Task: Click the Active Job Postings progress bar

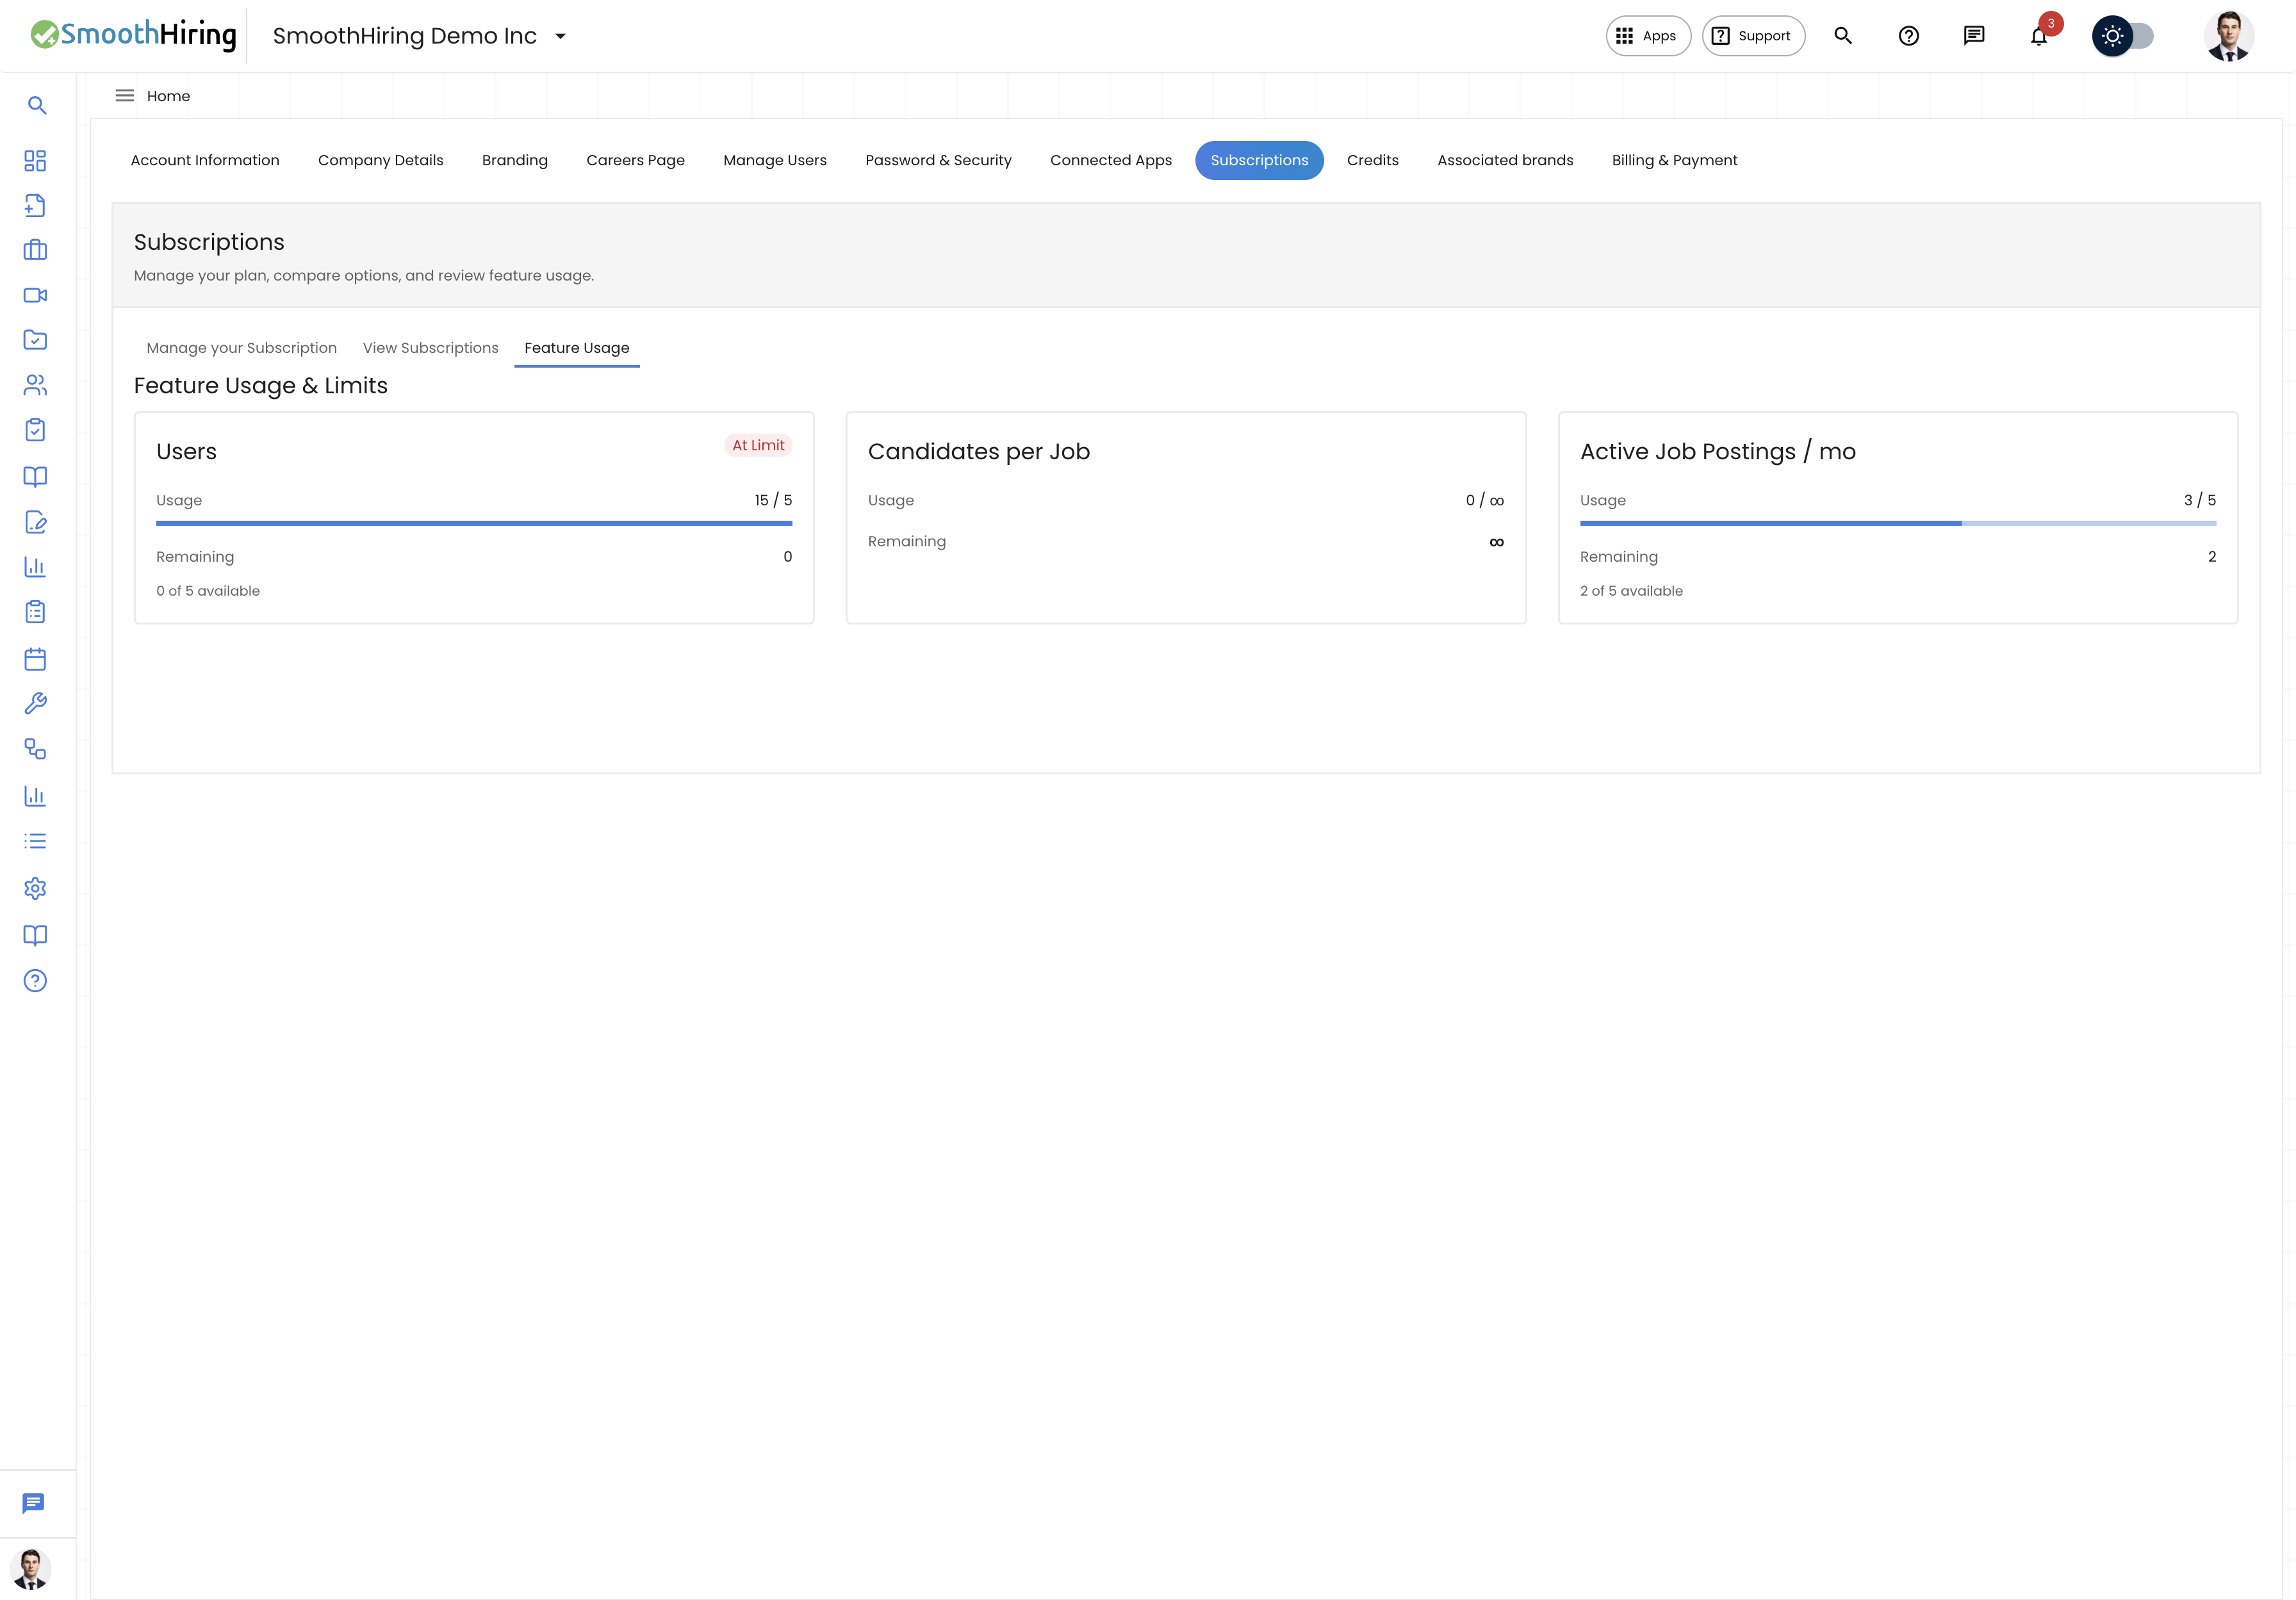Action: pos(1898,523)
